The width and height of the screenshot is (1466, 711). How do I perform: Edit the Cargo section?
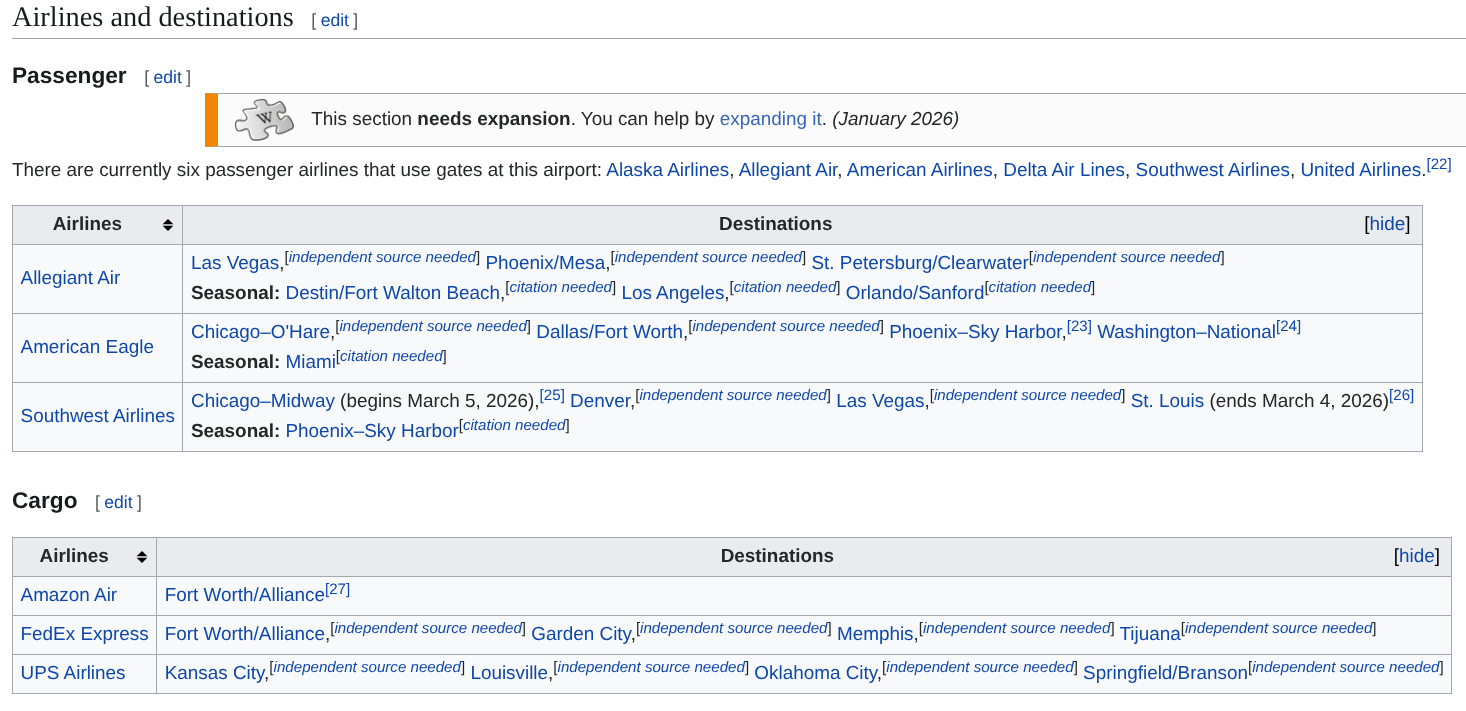118,502
